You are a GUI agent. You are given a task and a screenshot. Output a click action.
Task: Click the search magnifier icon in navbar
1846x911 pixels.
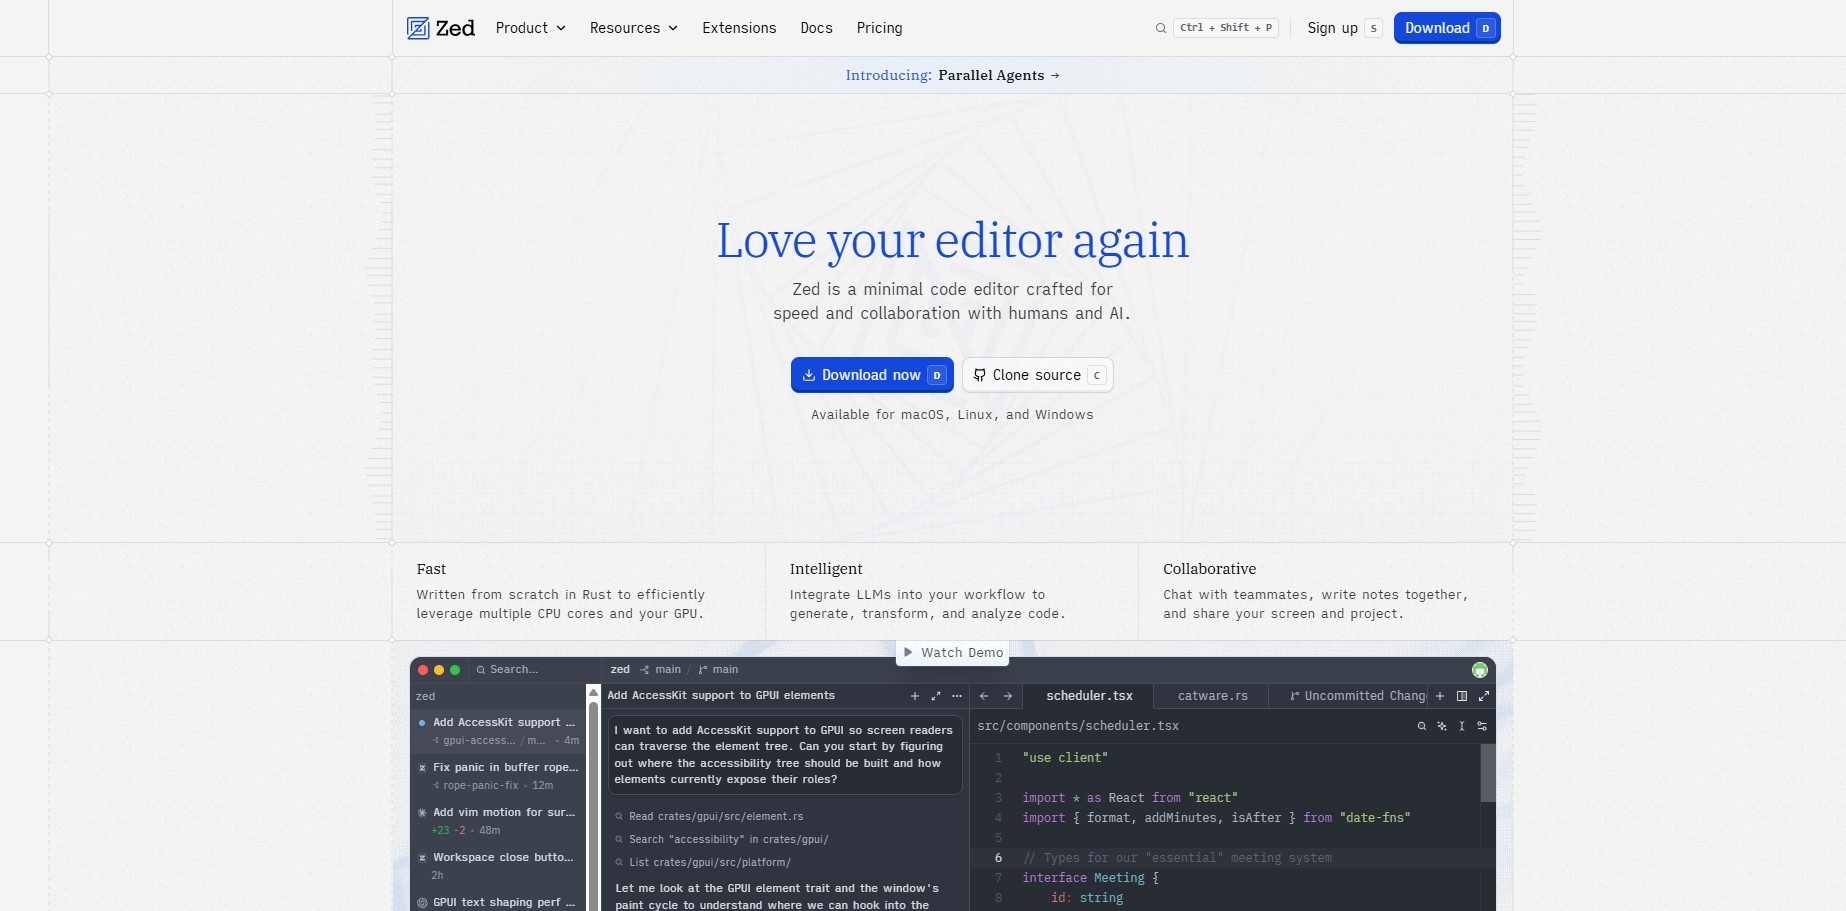coord(1161,28)
